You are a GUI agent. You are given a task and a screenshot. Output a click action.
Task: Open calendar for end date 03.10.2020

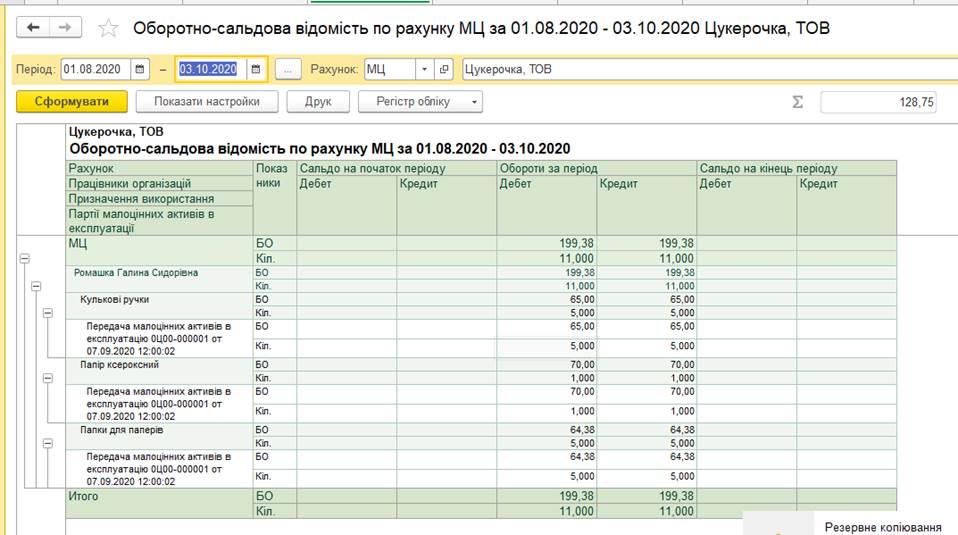pos(257,69)
